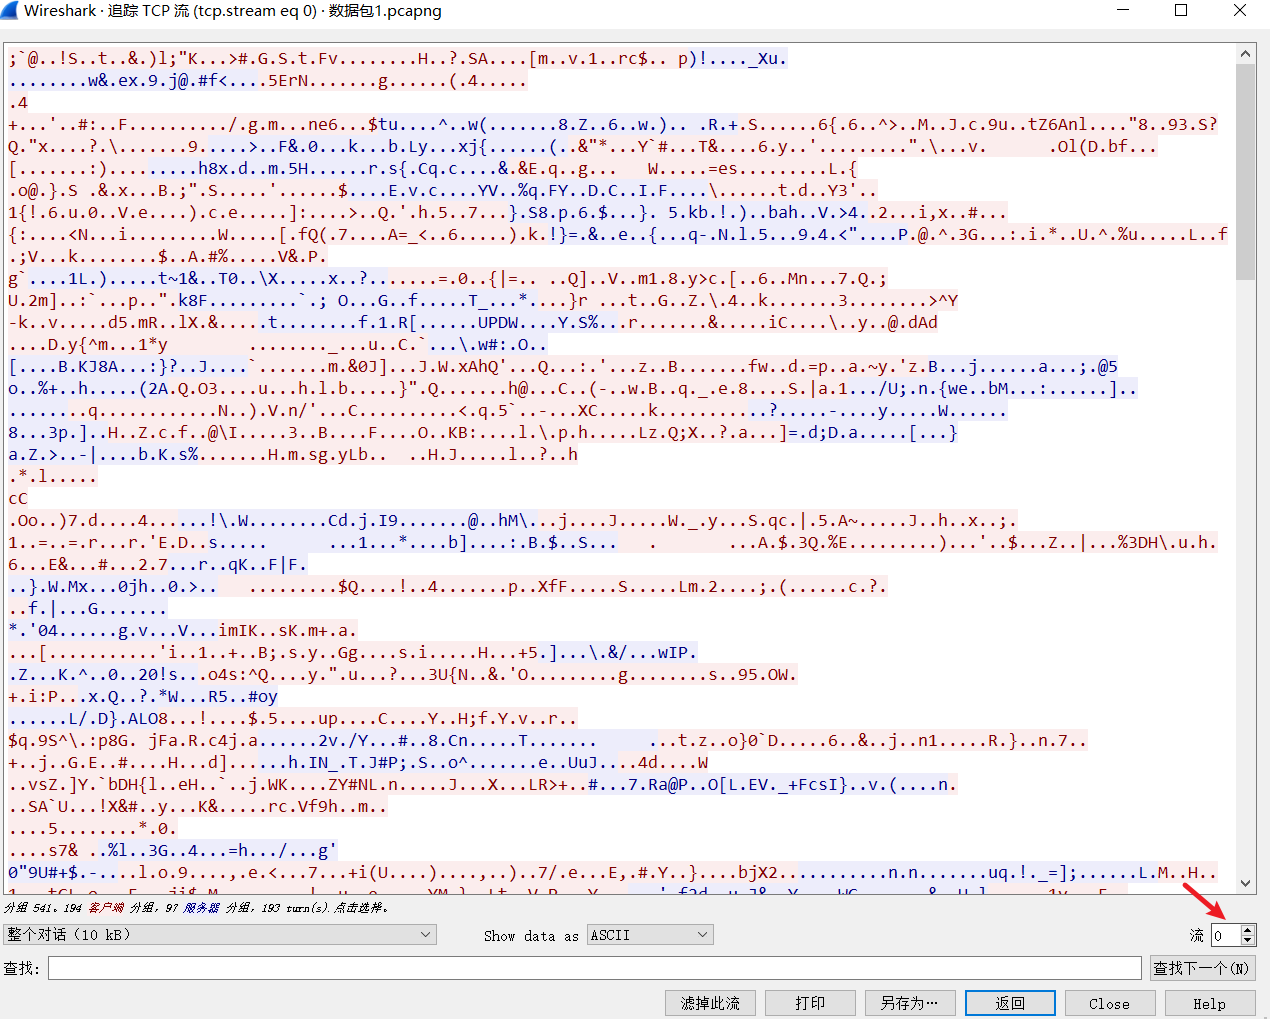Screen dimensions: 1270x1019
Task: Focus the 流 stream number field
Action: click(x=1225, y=935)
